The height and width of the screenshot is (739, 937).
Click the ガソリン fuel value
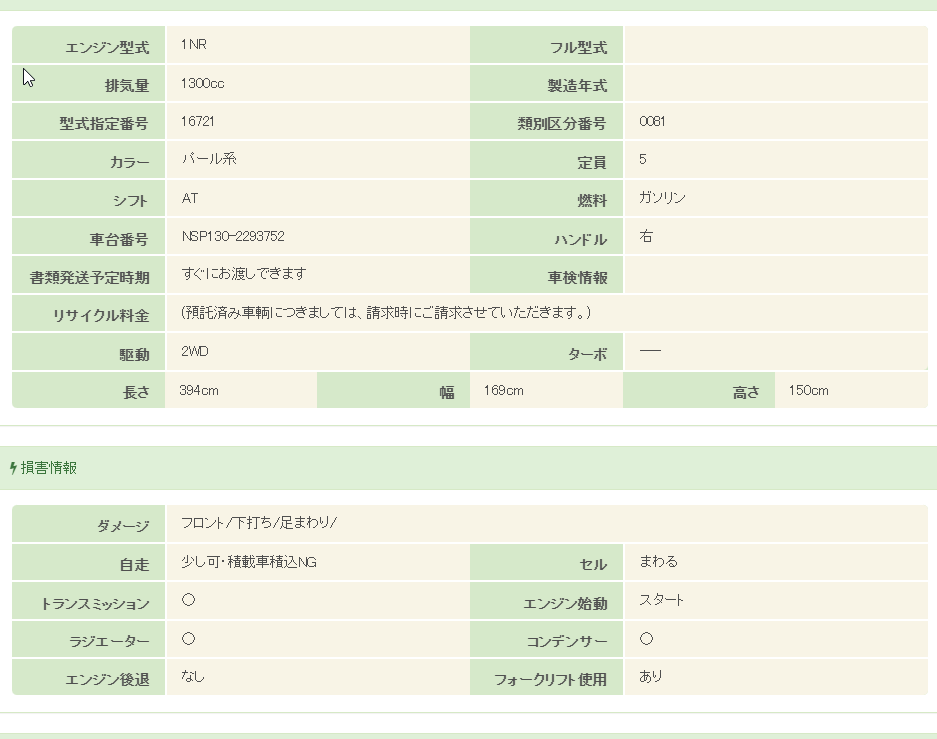662,198
